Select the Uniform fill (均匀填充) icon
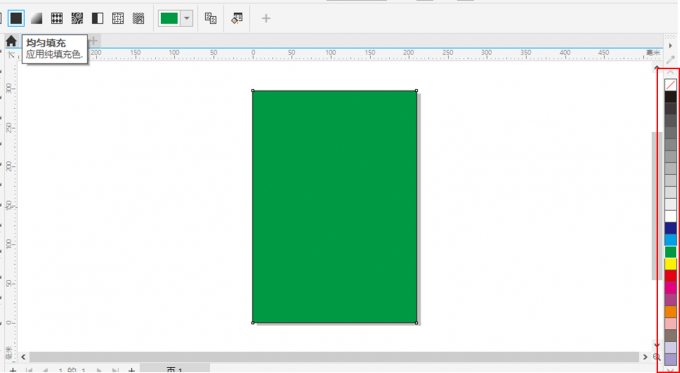 click(16, 18)
